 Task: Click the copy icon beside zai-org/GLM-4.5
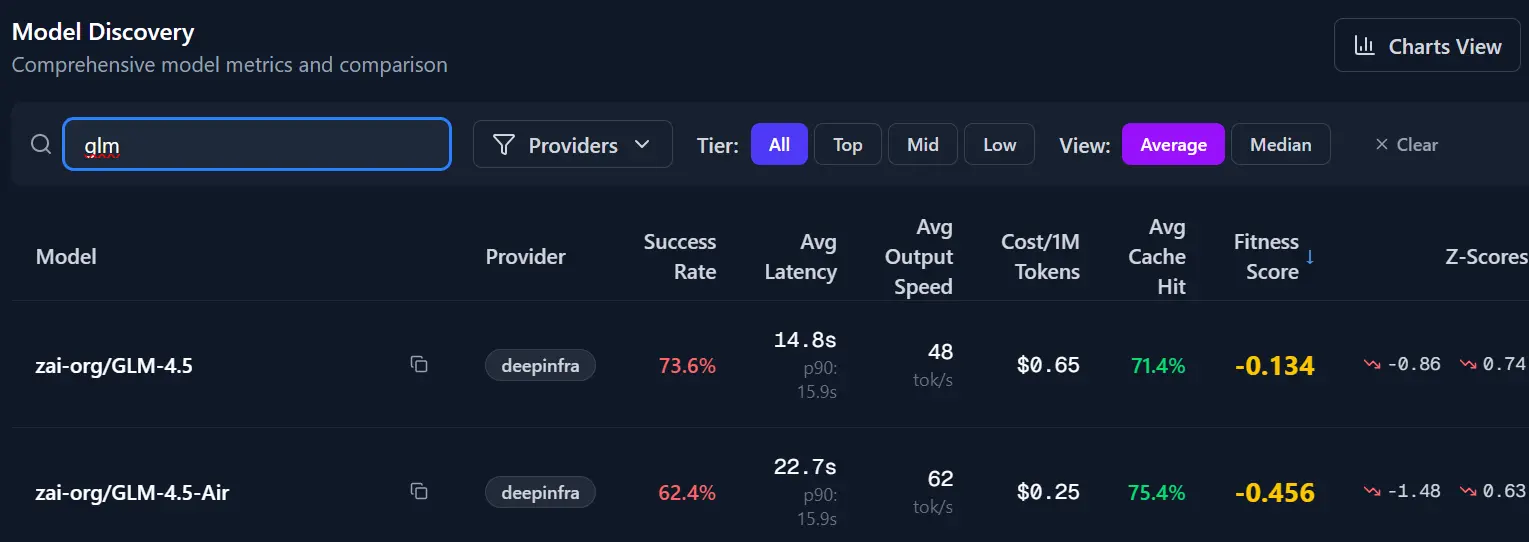point(419,365)
